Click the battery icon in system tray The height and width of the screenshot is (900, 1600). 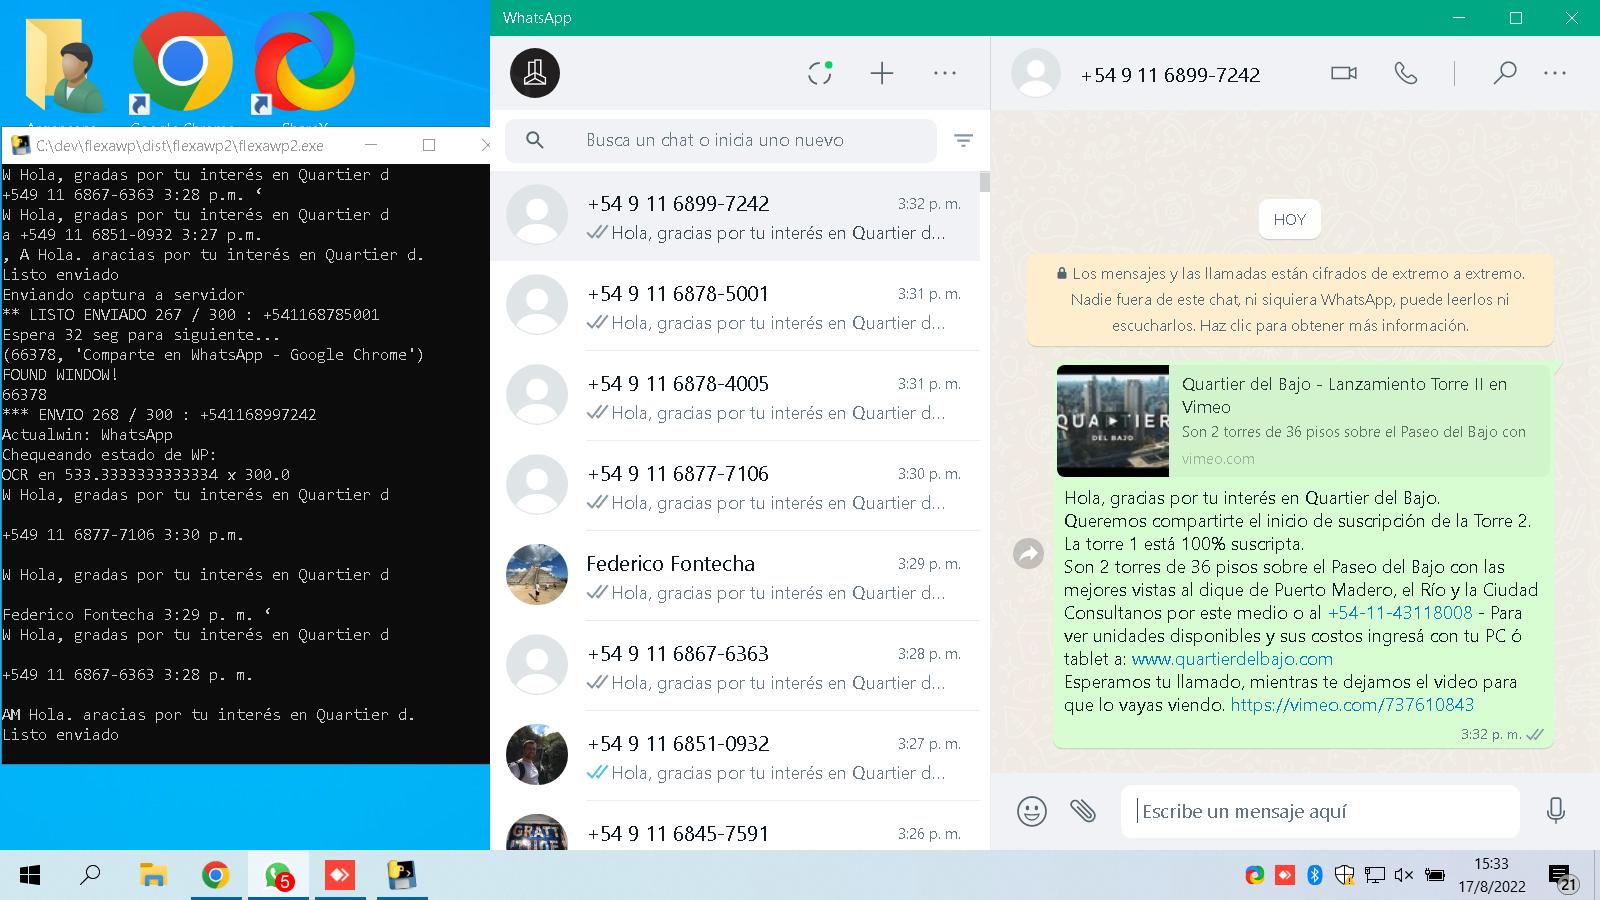(1434, 876)
